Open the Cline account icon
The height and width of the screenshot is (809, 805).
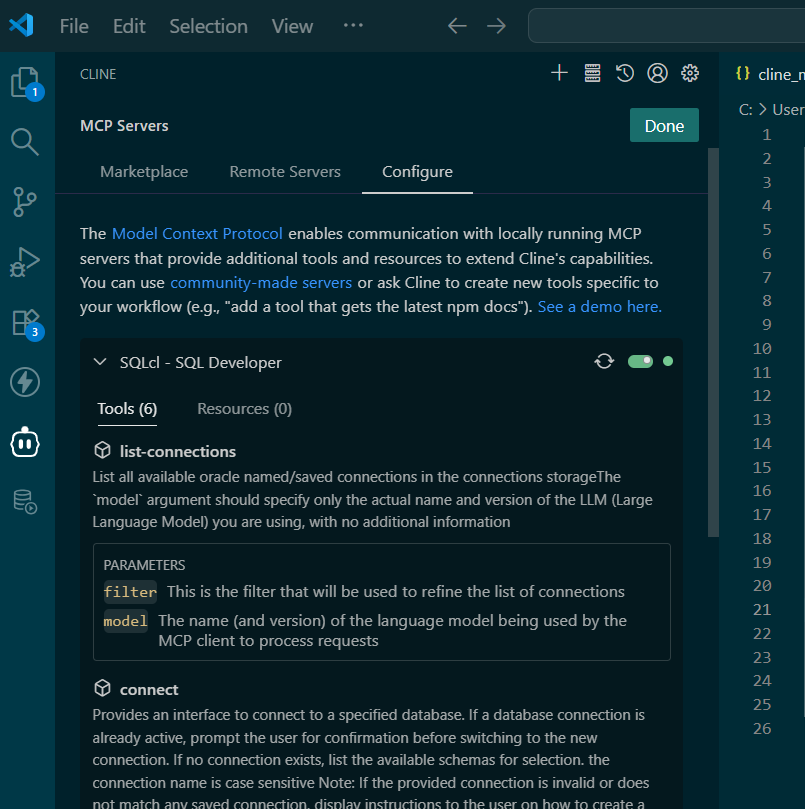[x=657, y=72]
